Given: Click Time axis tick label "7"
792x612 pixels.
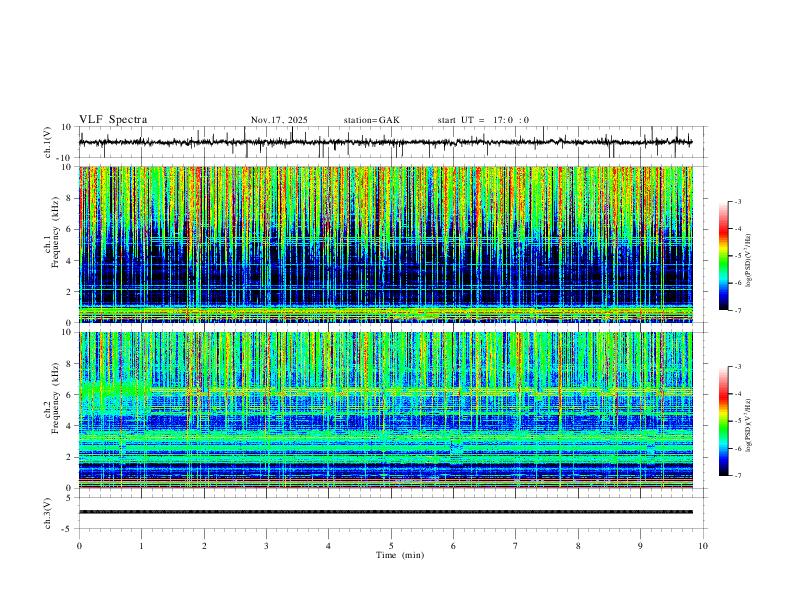Looking at the screenshot, I should [x=516, y=546].
